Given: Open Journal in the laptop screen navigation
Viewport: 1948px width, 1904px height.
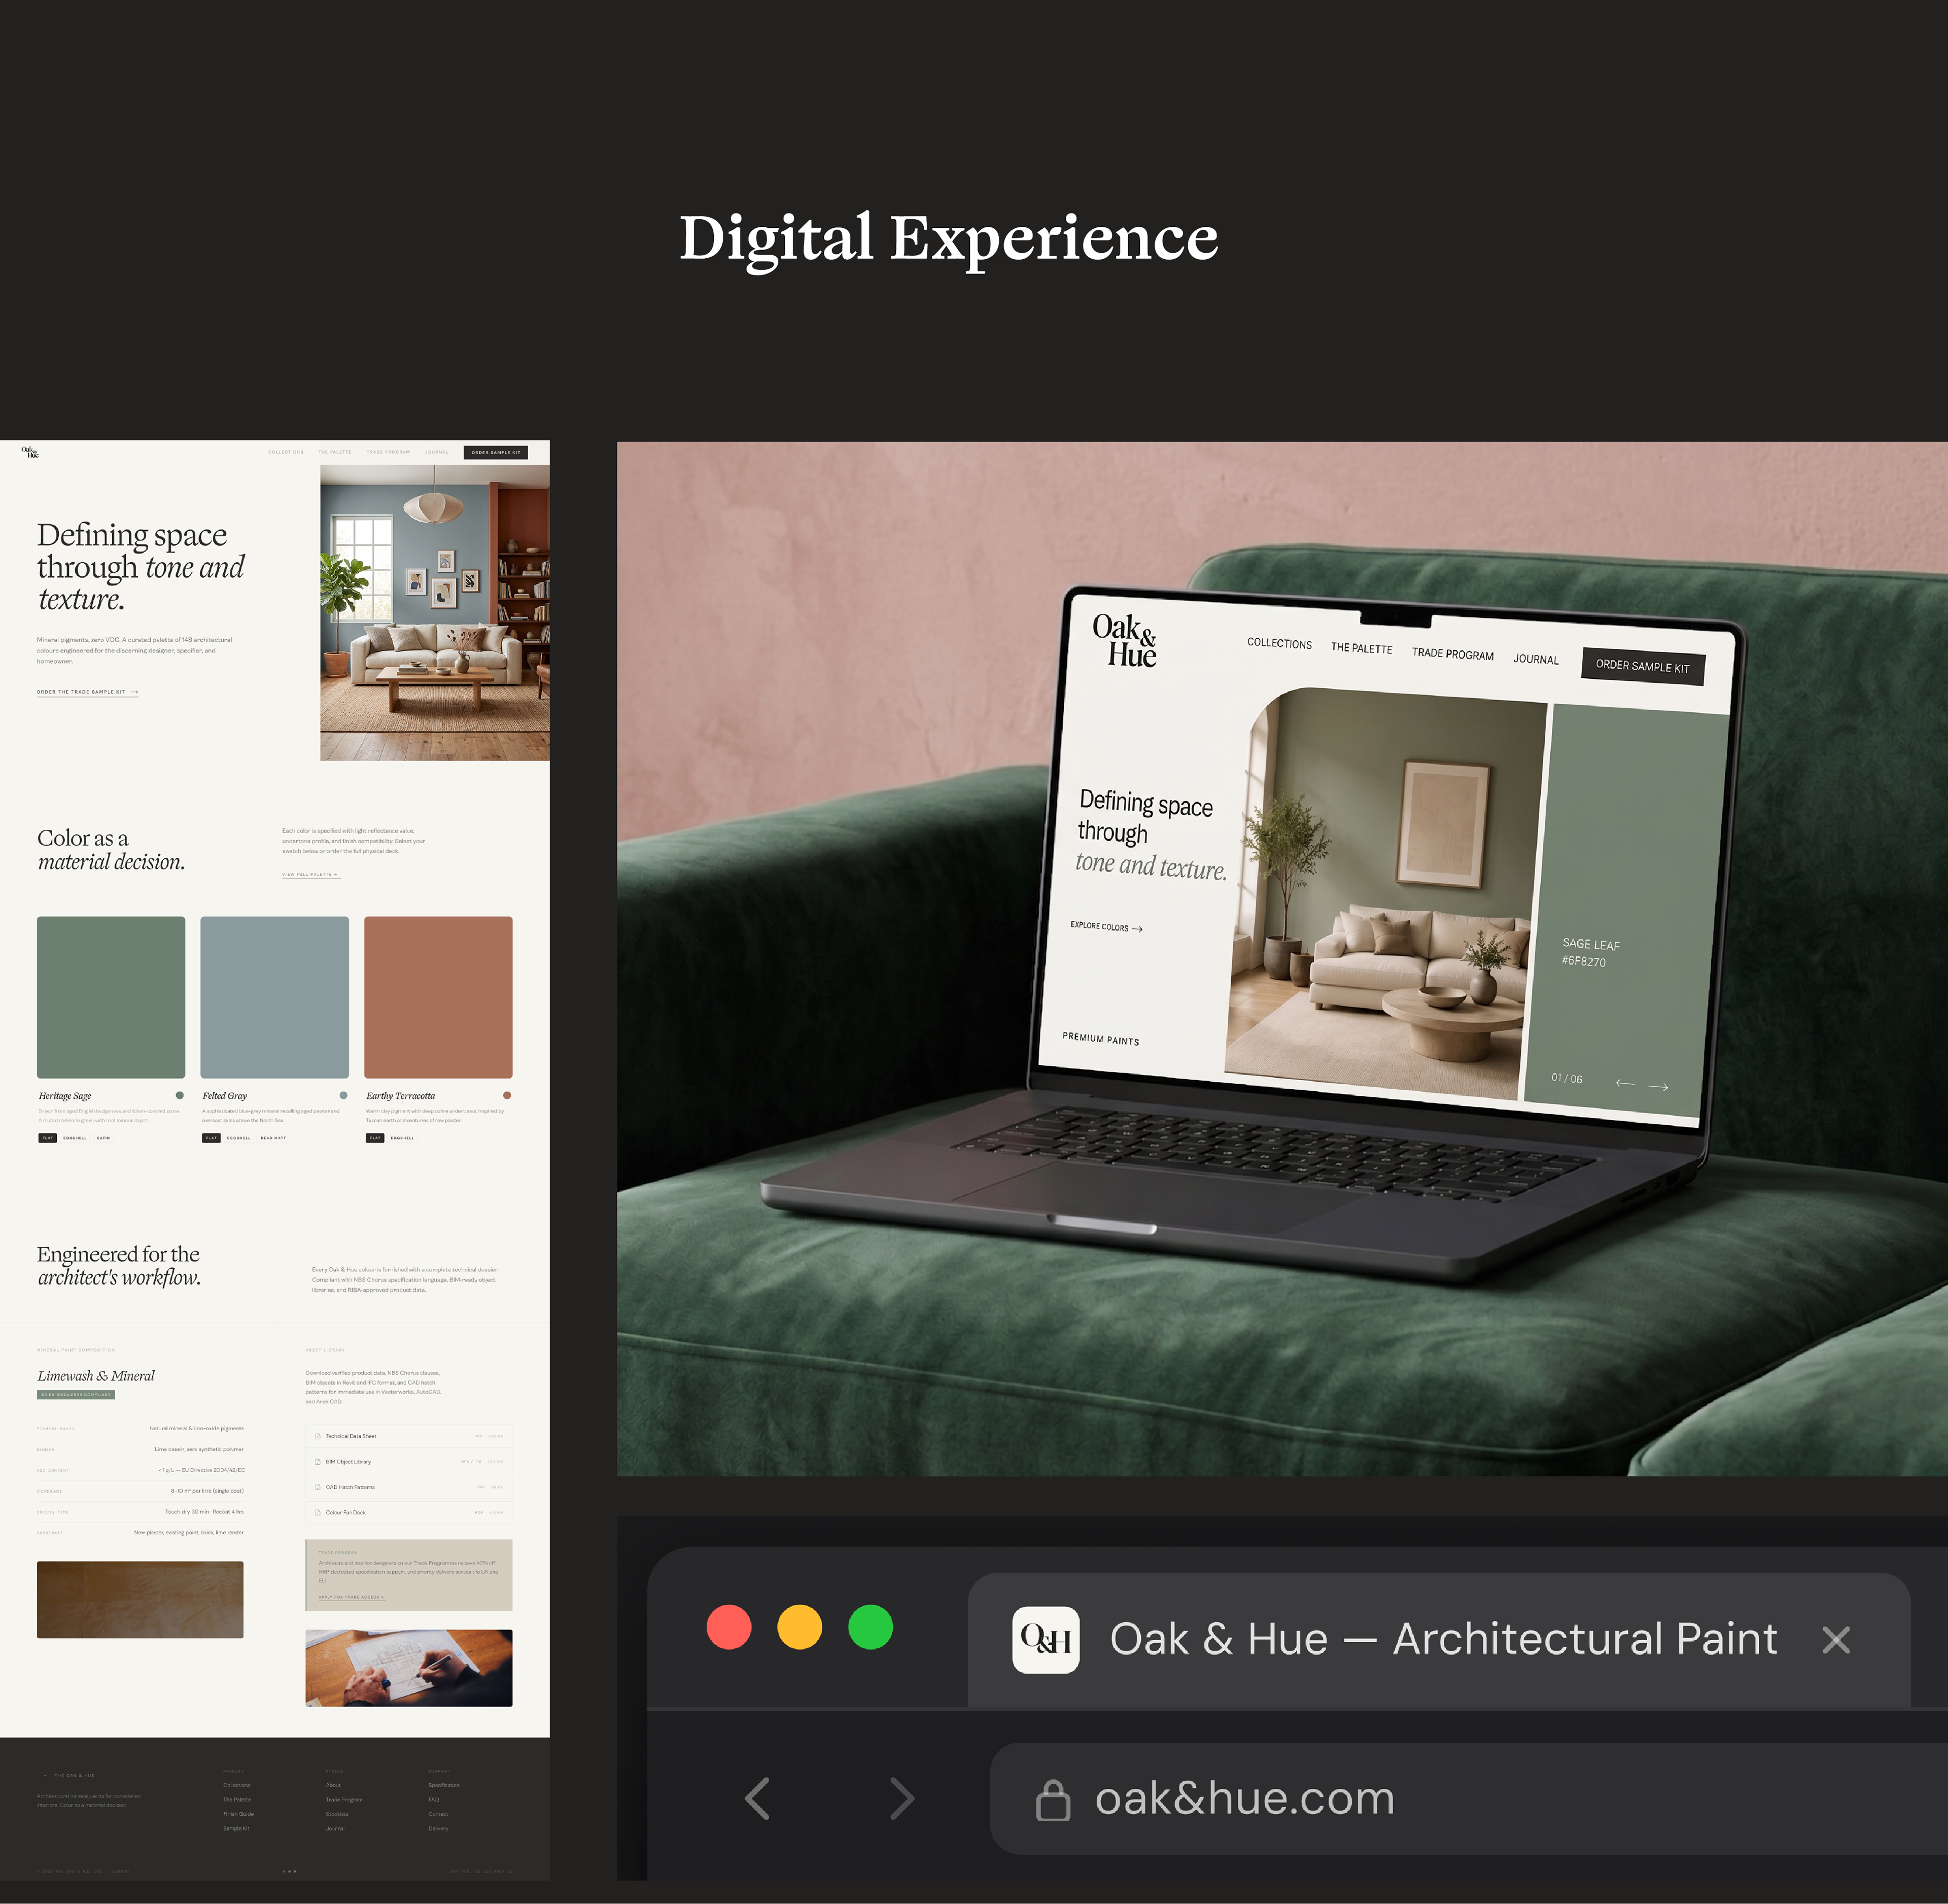Looking at the screenshot, I should pyautogui.click(x=1535, y=659).
